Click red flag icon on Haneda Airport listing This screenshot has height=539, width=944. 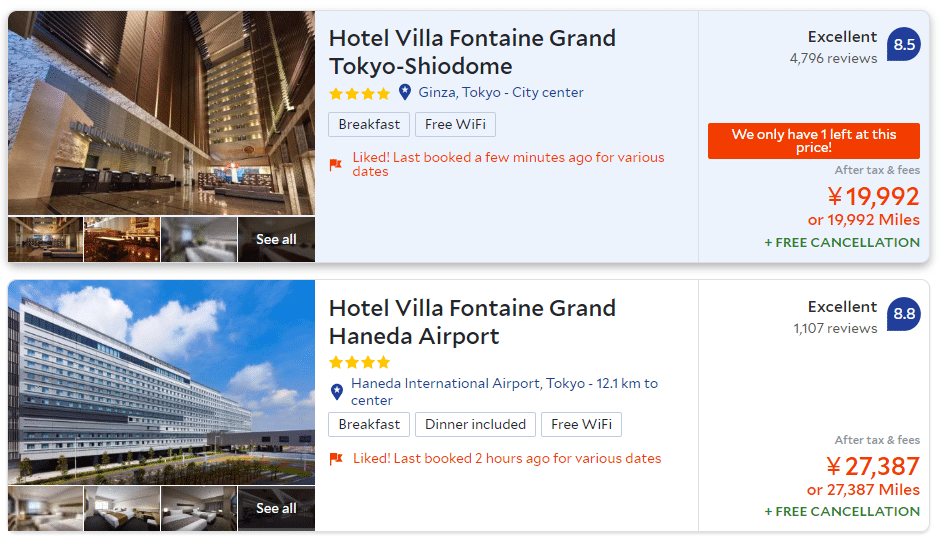tap(336, 459)
